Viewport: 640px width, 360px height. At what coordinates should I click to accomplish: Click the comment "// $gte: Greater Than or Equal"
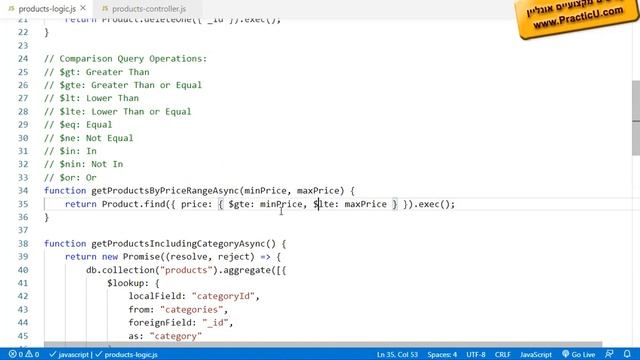[123, 85]
